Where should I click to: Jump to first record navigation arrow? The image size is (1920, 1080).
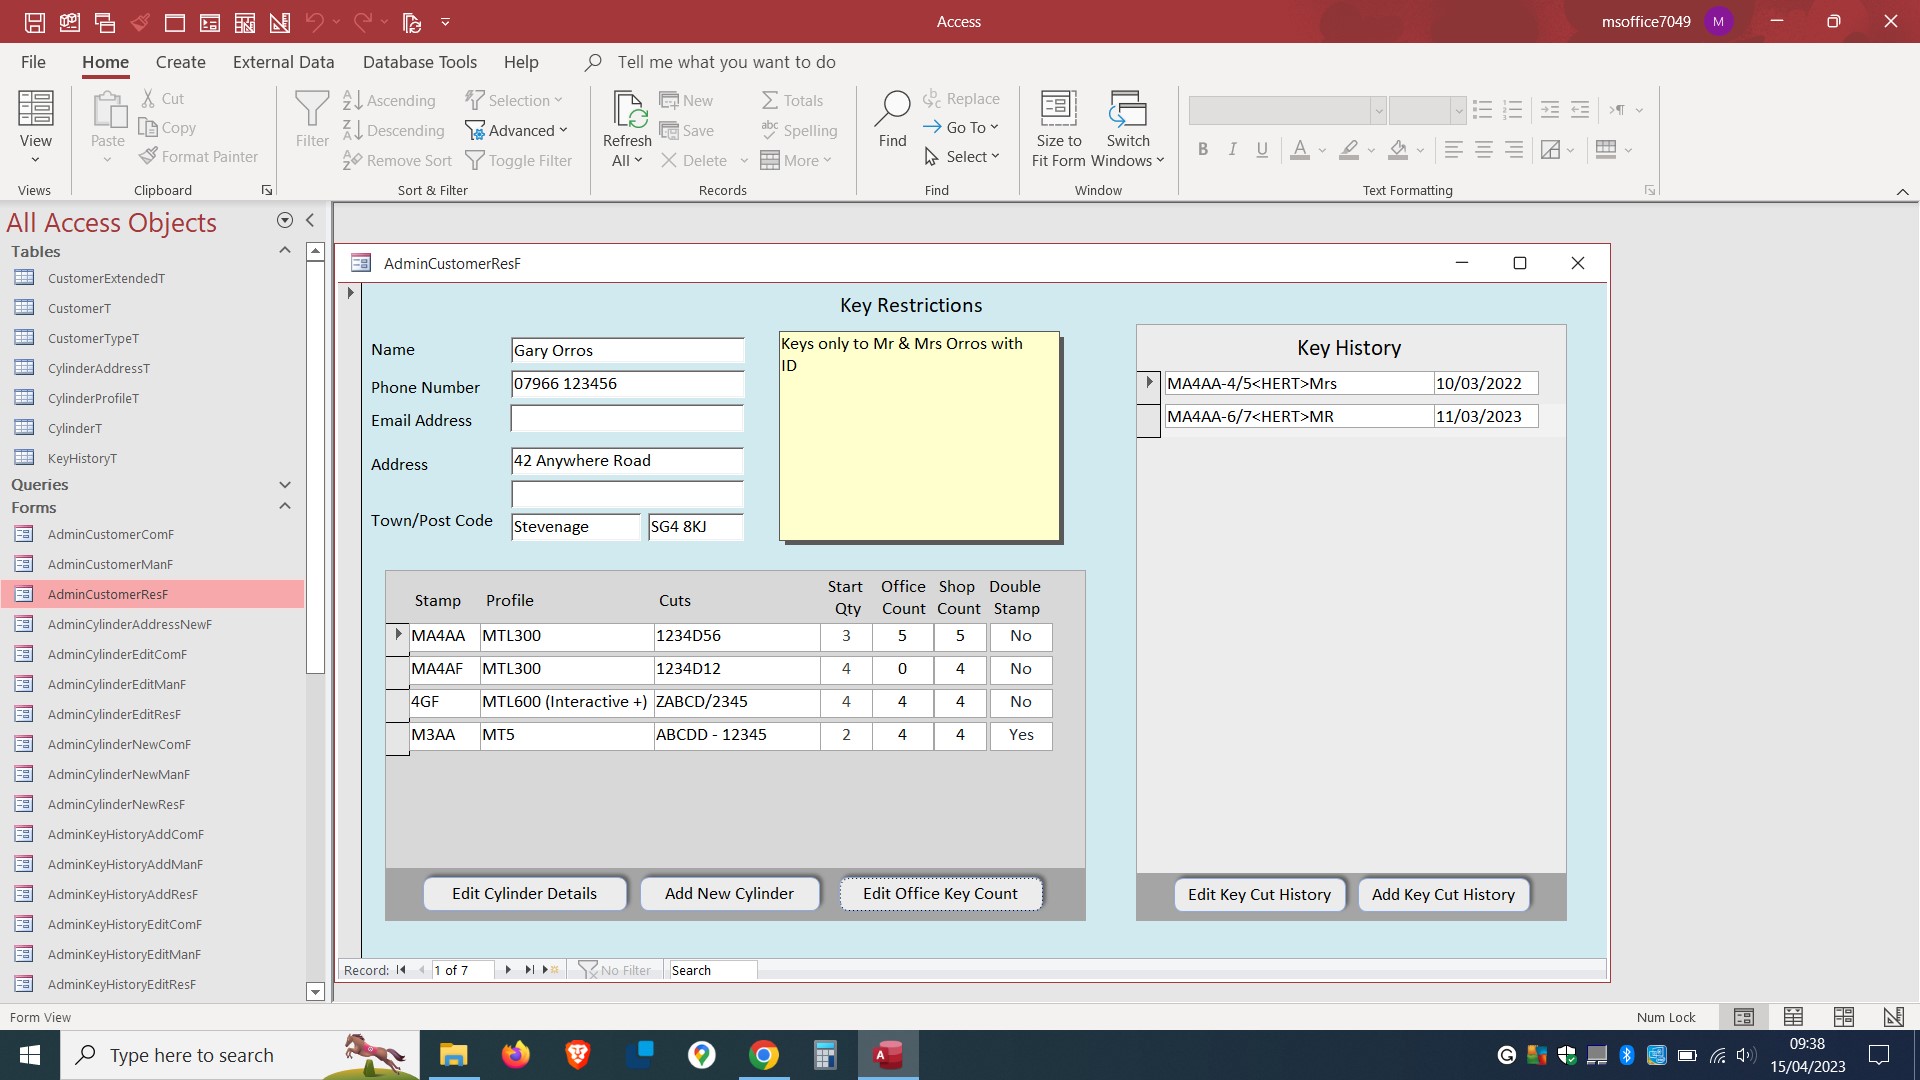tap(401, 970)
